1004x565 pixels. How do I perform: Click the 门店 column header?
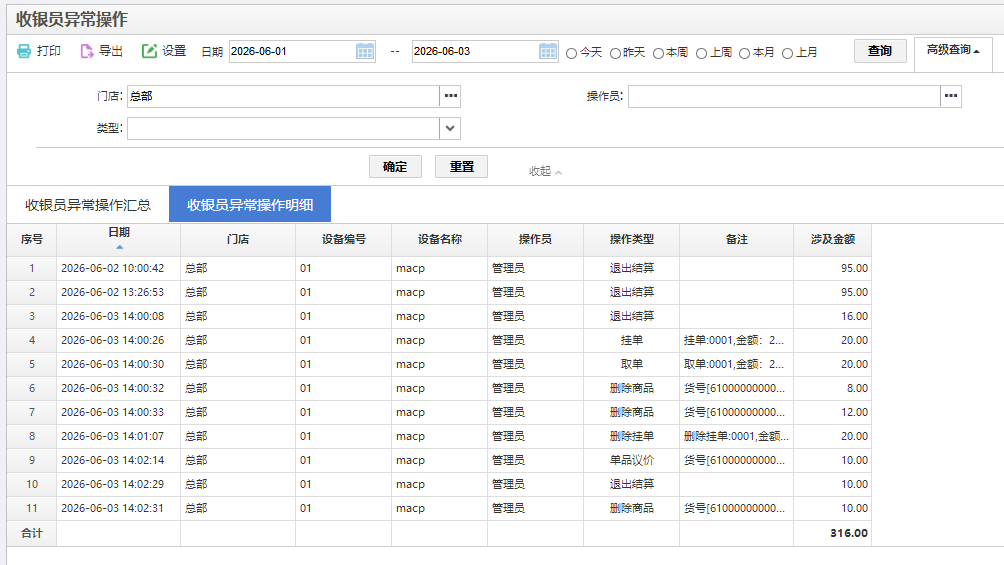click(x=238, y=240)
